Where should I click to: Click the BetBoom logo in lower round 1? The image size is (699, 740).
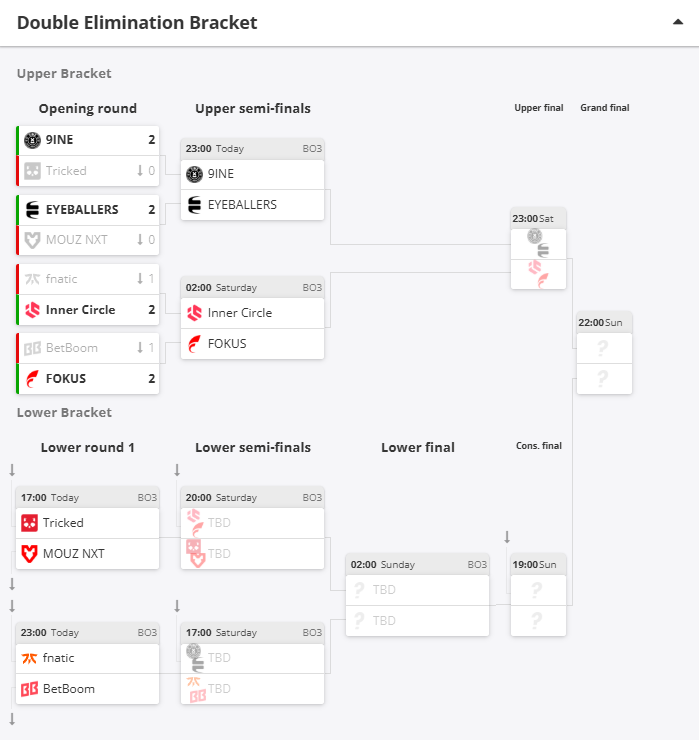coord(30,689)
